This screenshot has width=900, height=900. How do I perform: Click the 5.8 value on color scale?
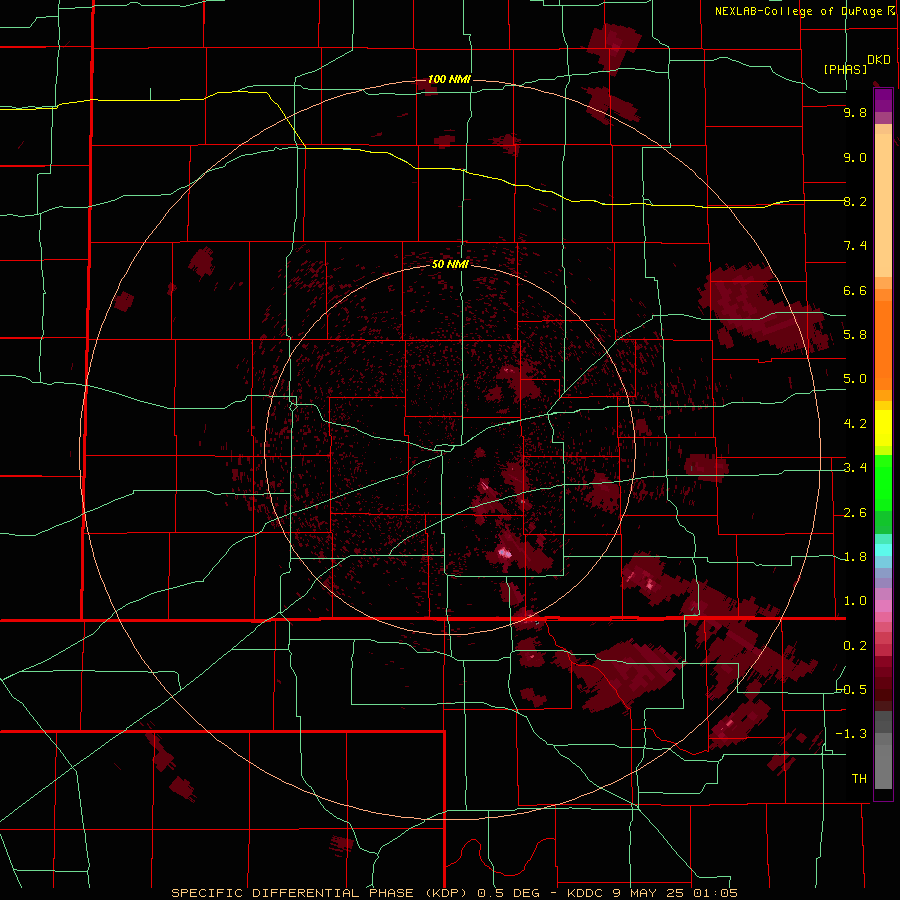[x=855, y=335]
